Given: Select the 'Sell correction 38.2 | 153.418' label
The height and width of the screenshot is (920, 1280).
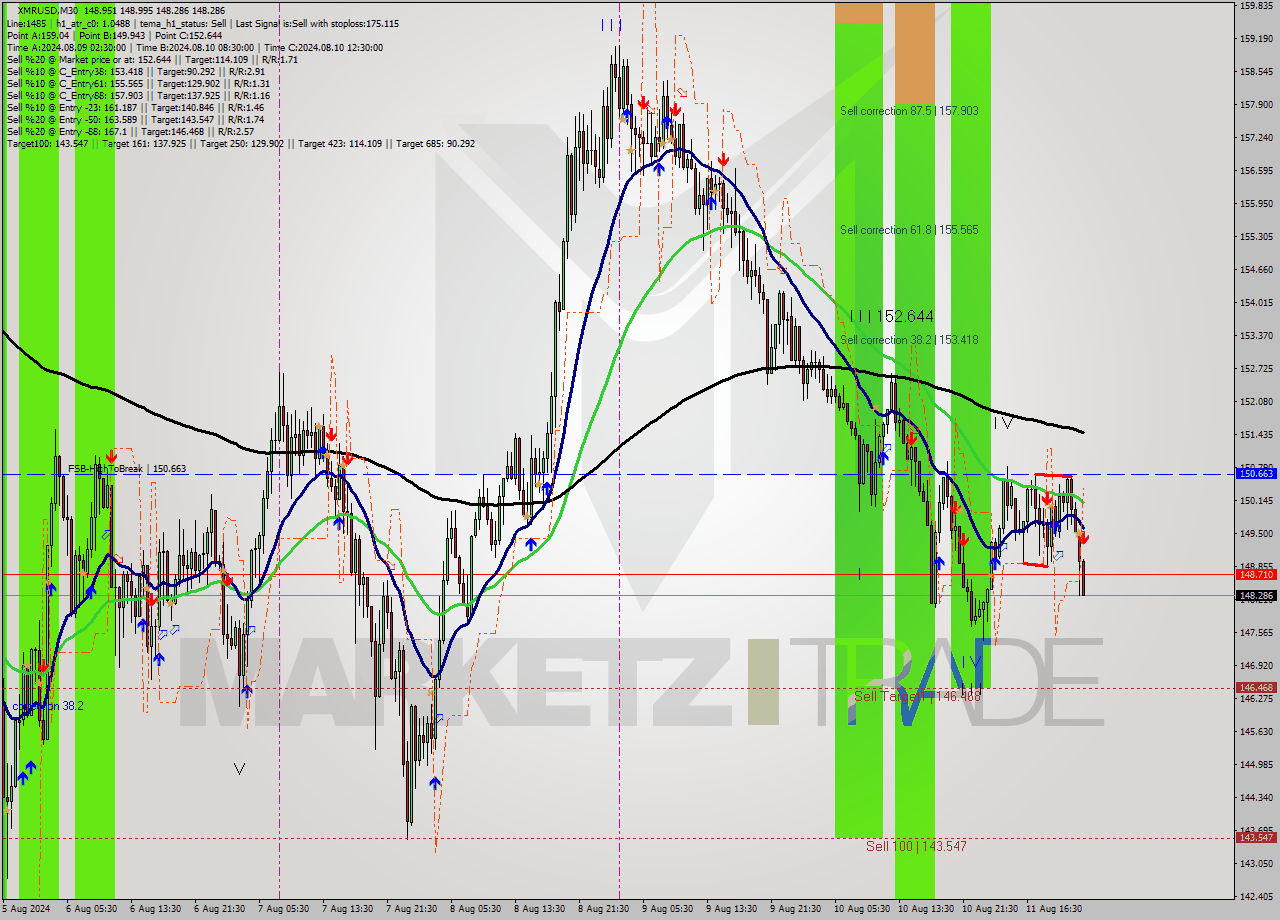Looking at the screenshot, I should [909, 340].
